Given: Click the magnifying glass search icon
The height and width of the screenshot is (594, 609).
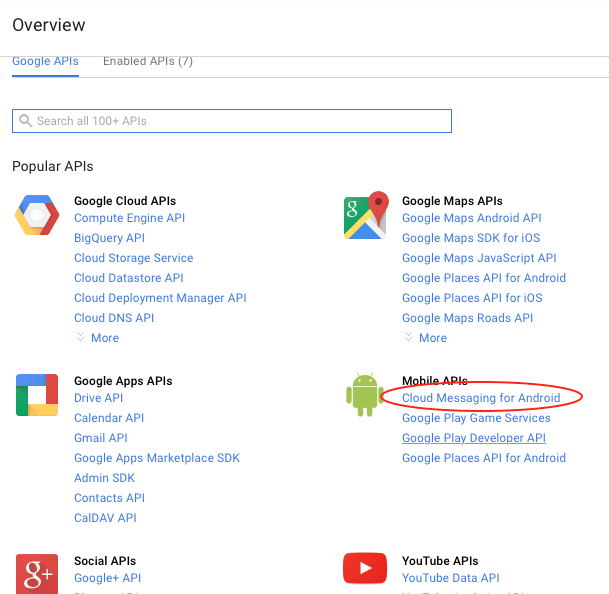Looking at the screenshot, I should [x=25, y=121].
